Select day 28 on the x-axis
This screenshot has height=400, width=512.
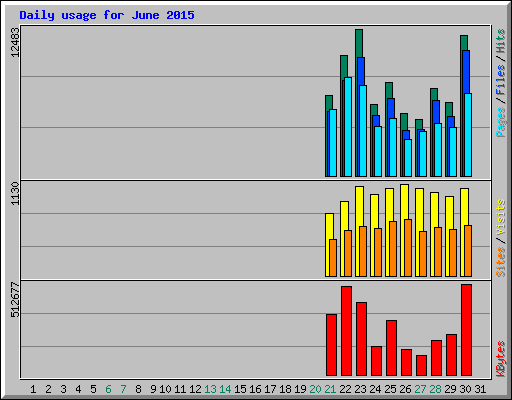tap(435, 389)
